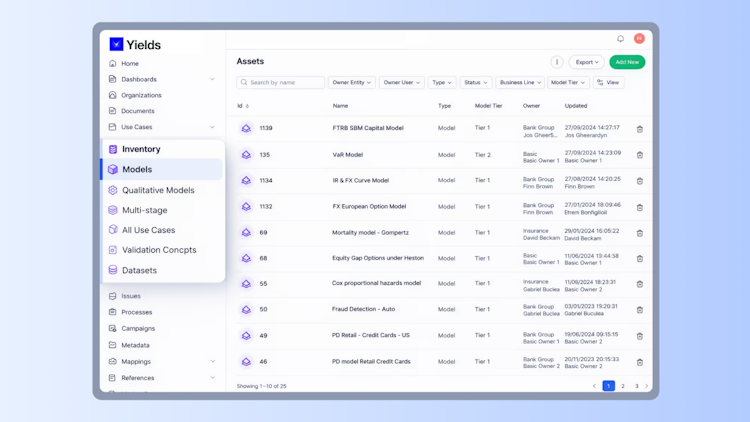Open the VaR Model name
Viewport: 750px width, 422px height.
click(x=348, y=155)
